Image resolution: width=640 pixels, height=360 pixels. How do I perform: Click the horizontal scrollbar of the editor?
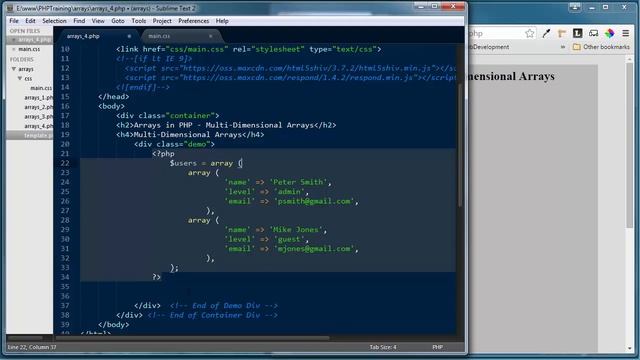tap(192, 338)
